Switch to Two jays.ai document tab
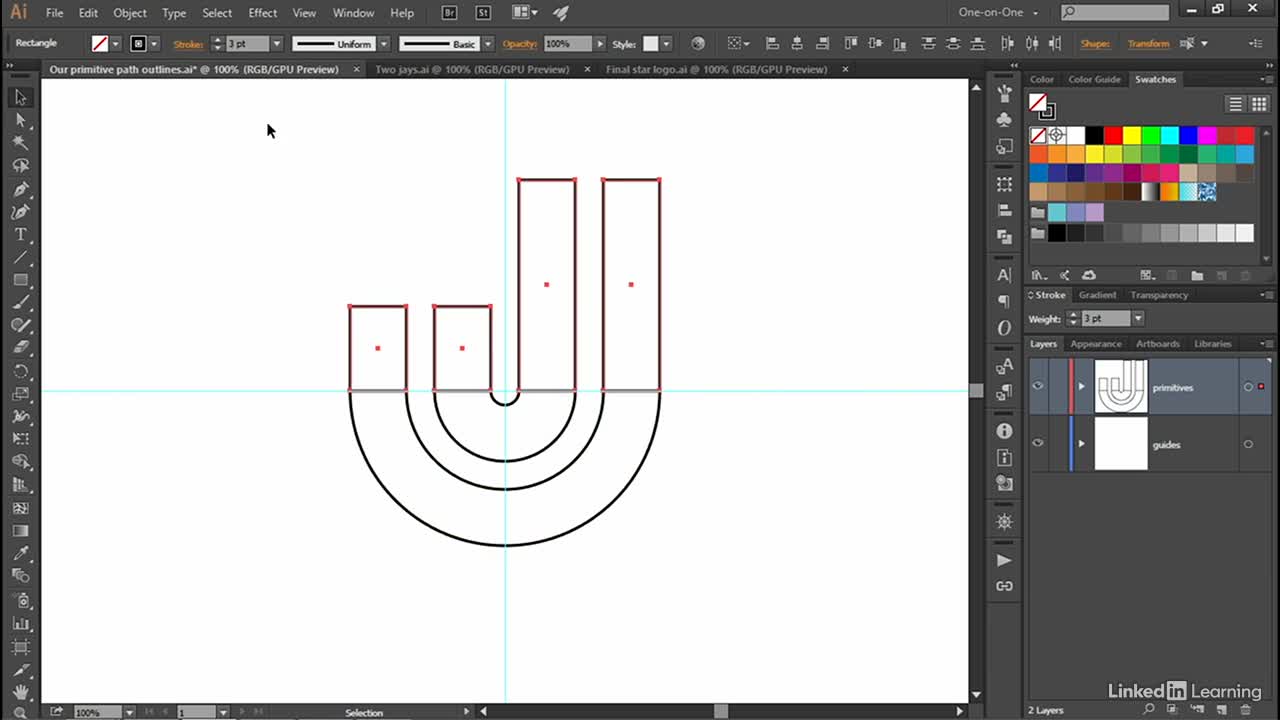 click(472, 69)
